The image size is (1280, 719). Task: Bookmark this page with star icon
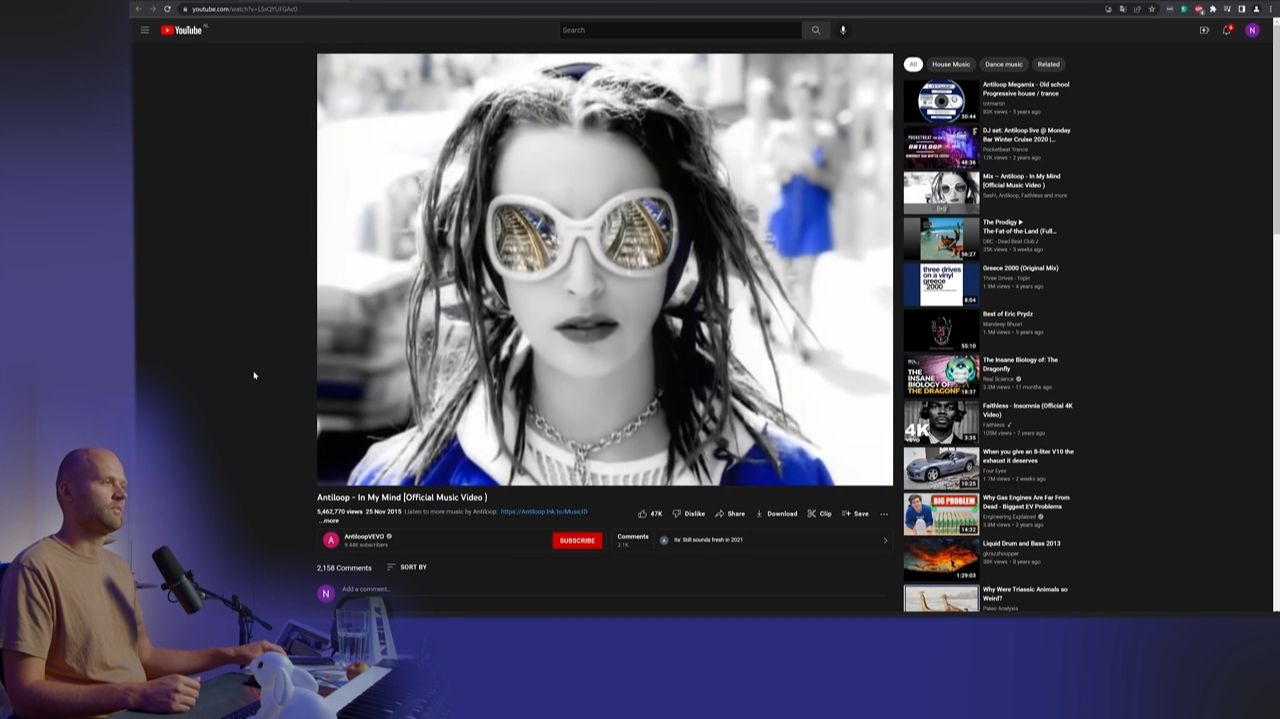click(1152, 9)
